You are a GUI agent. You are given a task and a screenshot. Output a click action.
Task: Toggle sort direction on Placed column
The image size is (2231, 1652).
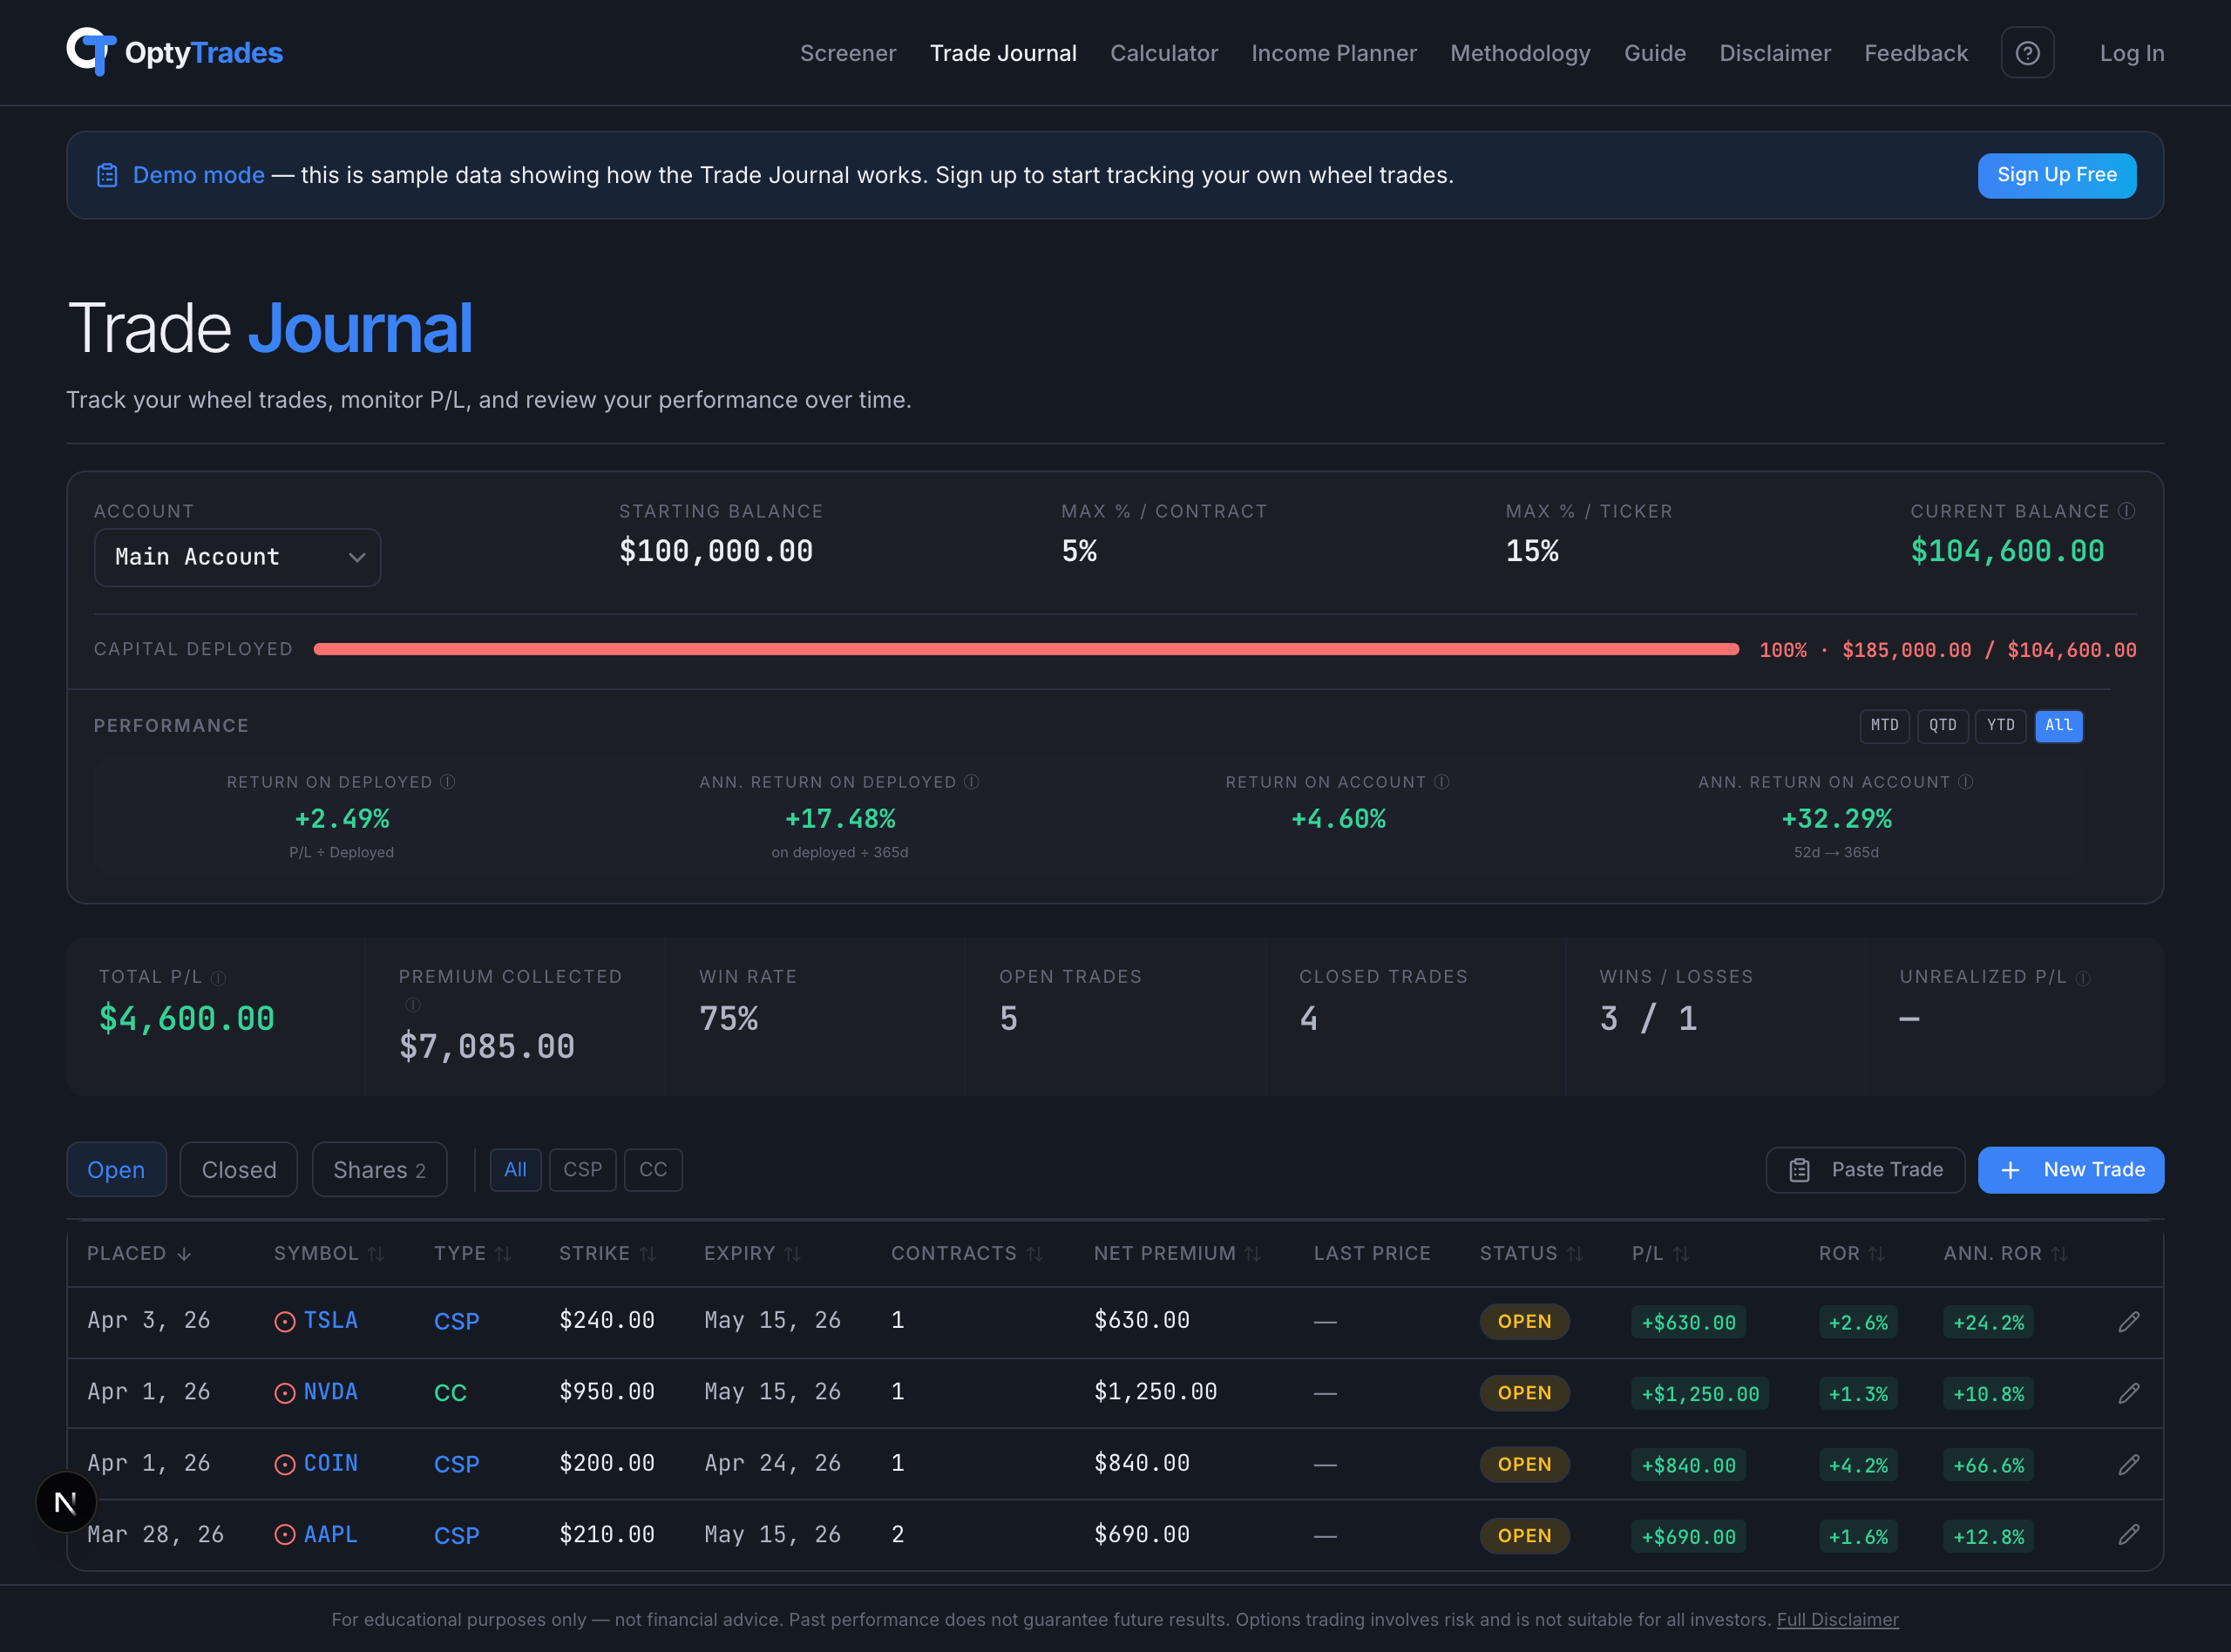click(140, 1253)
